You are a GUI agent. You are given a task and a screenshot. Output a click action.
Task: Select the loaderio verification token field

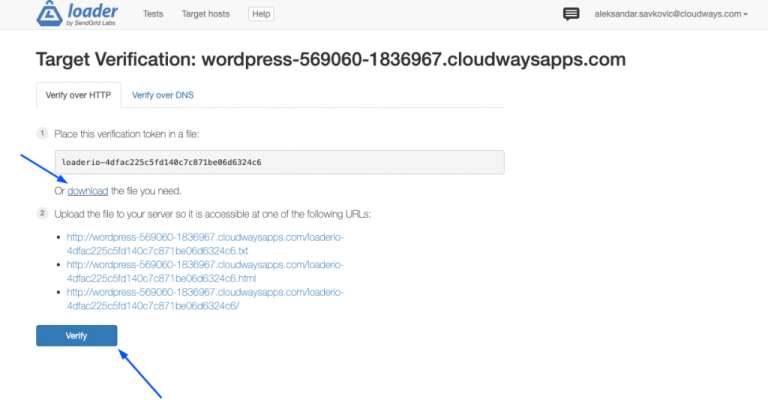tap(280, 162)
